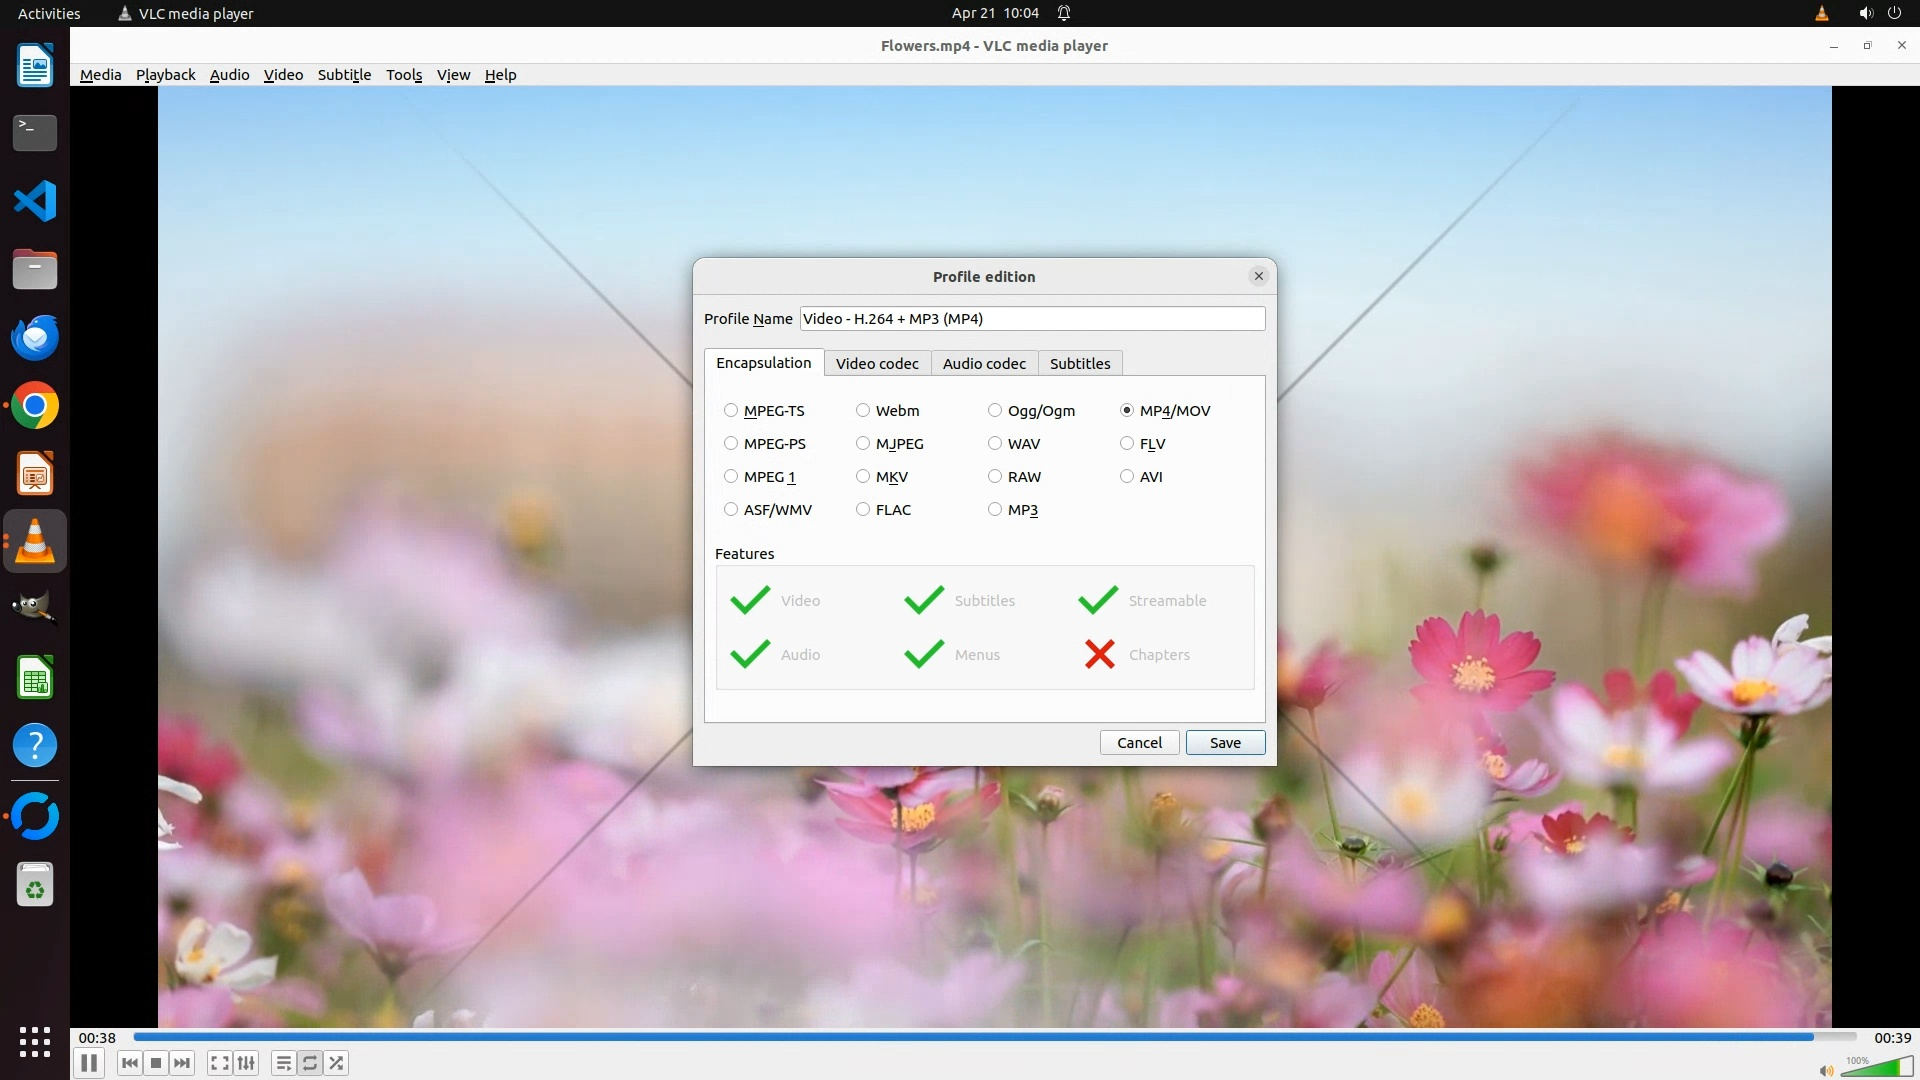Switch to the Video codec tab
The height and width of the screenshot is (1080, 1920).
877,364
